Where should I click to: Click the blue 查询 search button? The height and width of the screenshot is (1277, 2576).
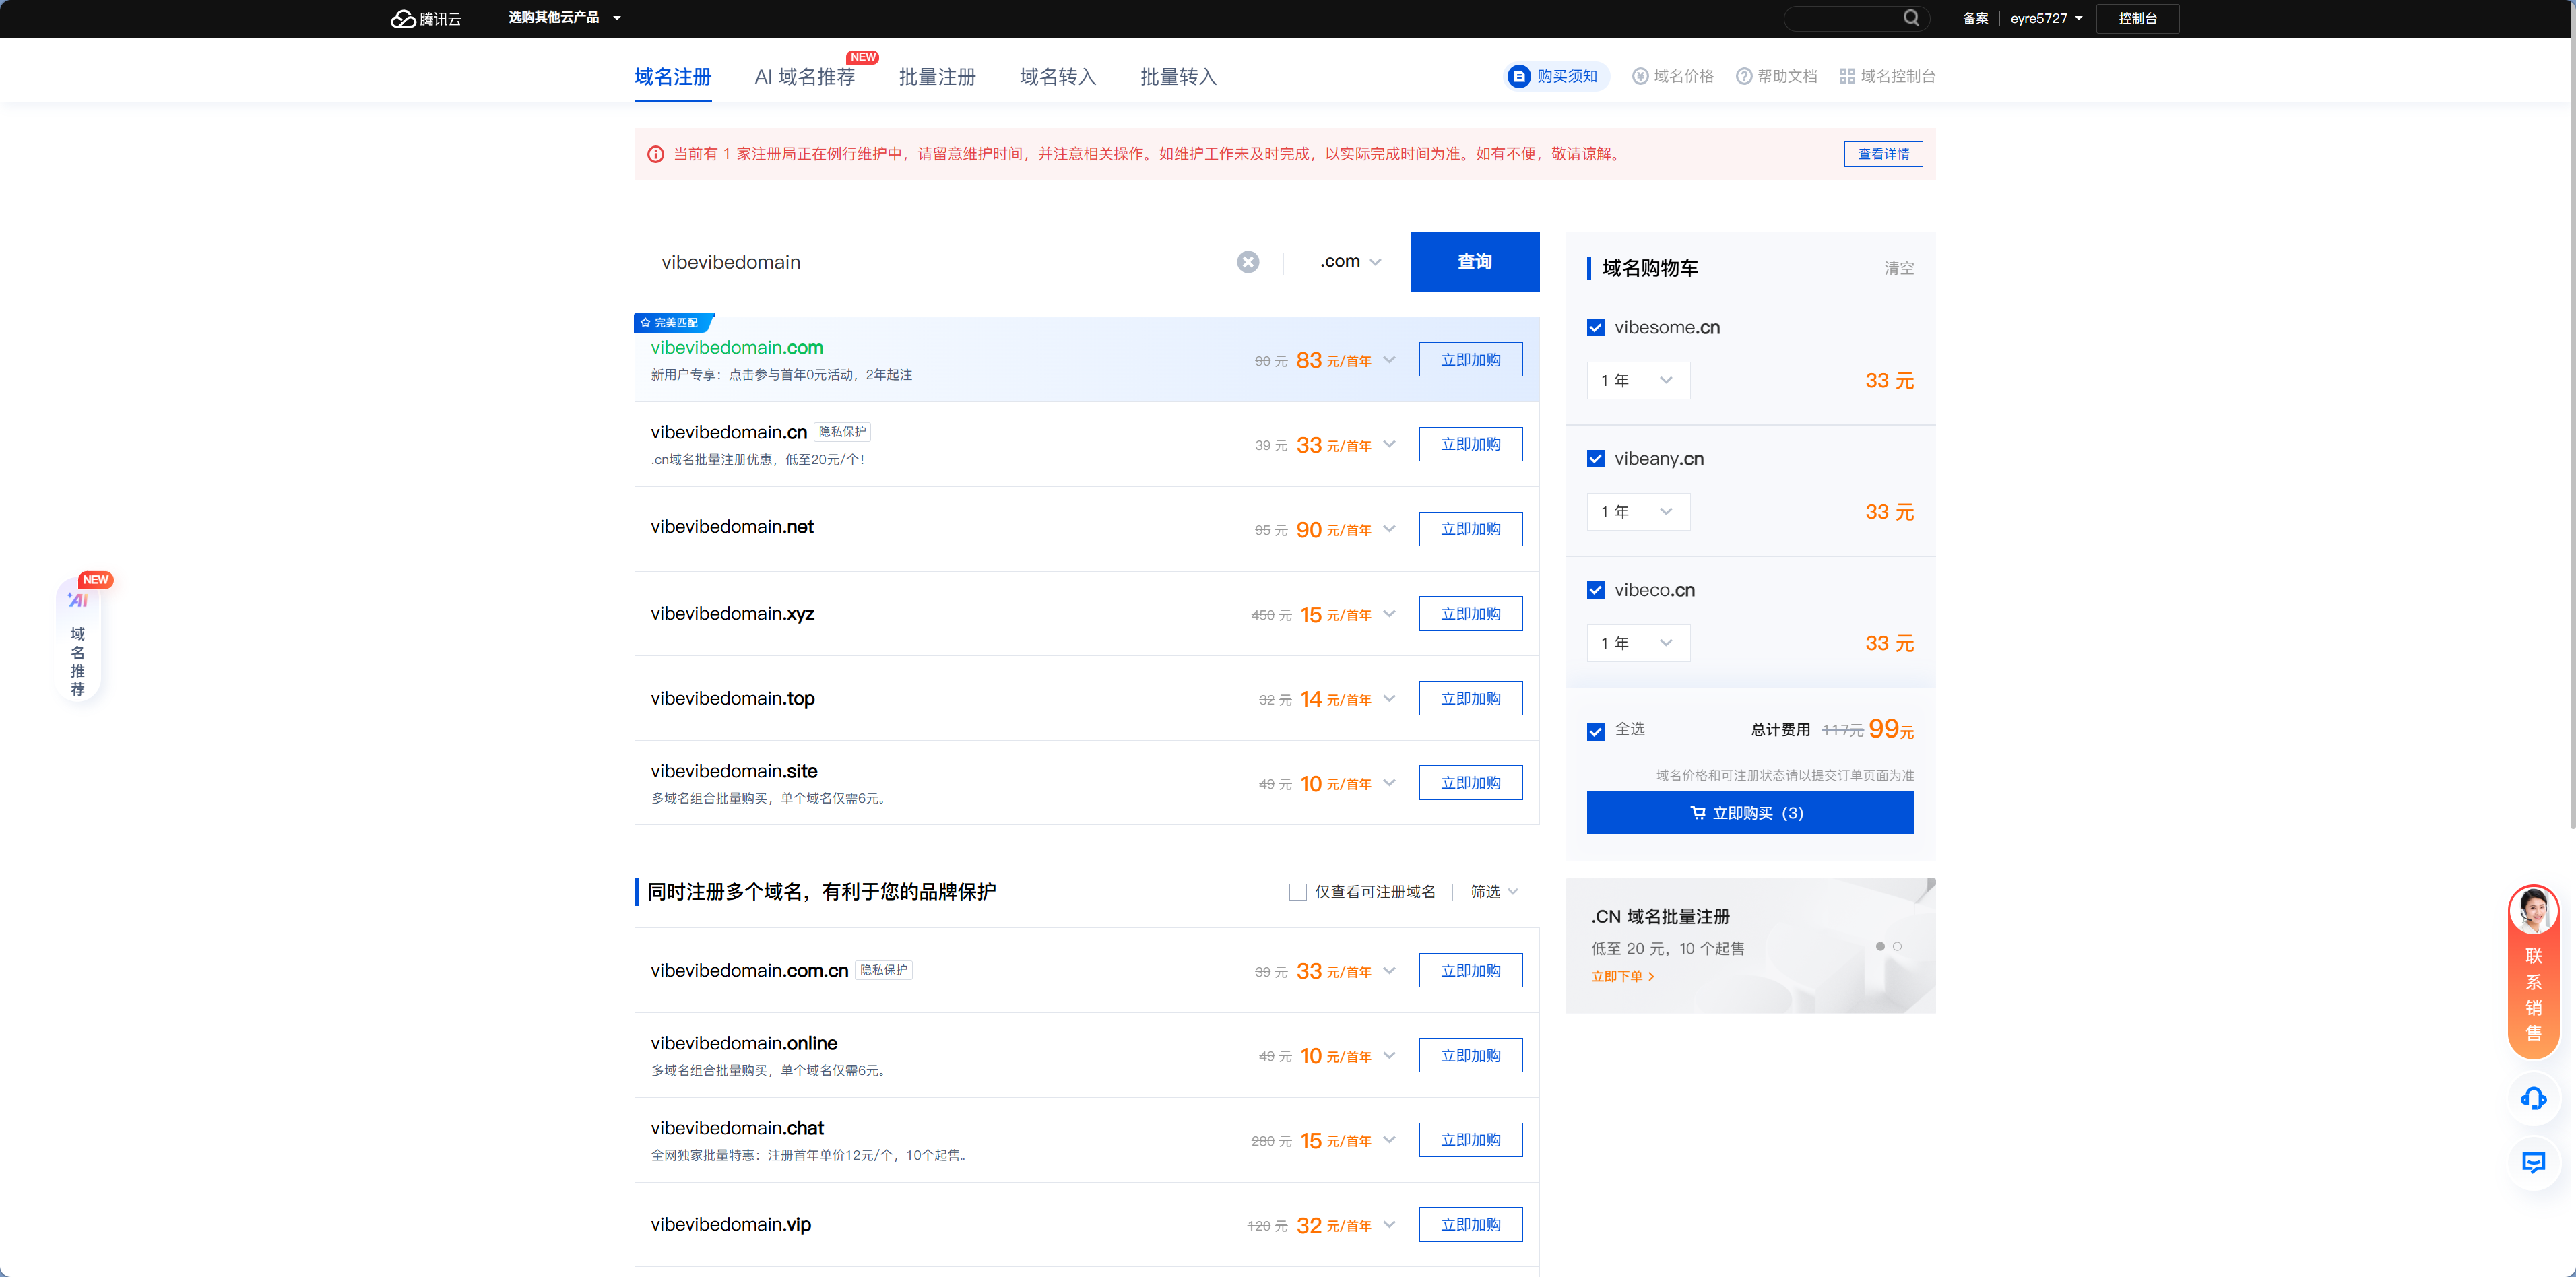tap(1474, 262)
